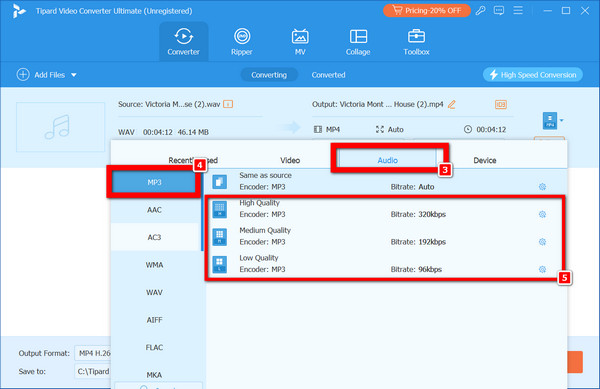Open the hamburger menu icon
The width and height of the screenshot is (600, 389).
518,10
